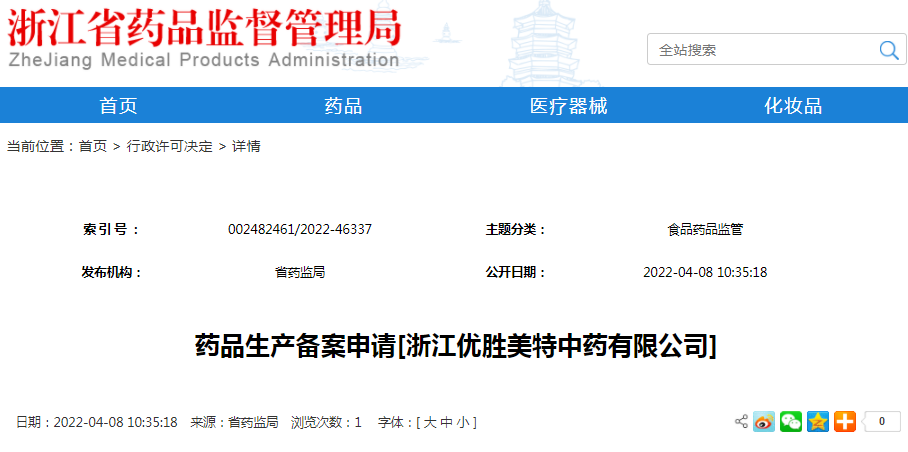Click the 食品药品监管 category value

[705, 230]
